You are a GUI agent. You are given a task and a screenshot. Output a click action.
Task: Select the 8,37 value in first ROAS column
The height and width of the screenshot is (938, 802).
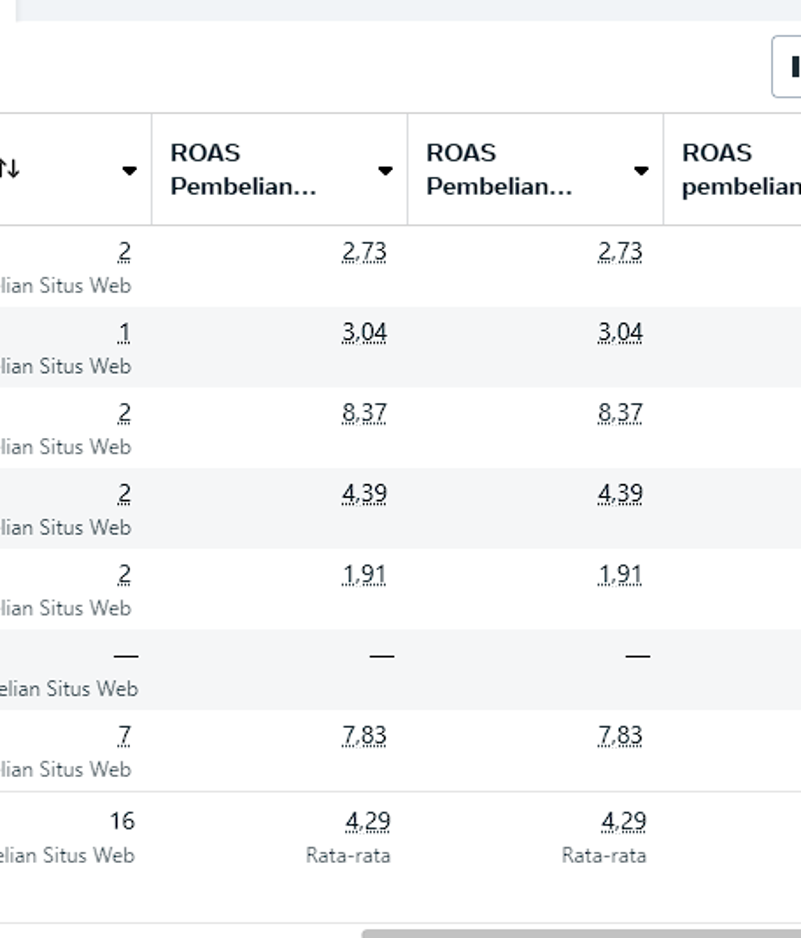point(364,413)
